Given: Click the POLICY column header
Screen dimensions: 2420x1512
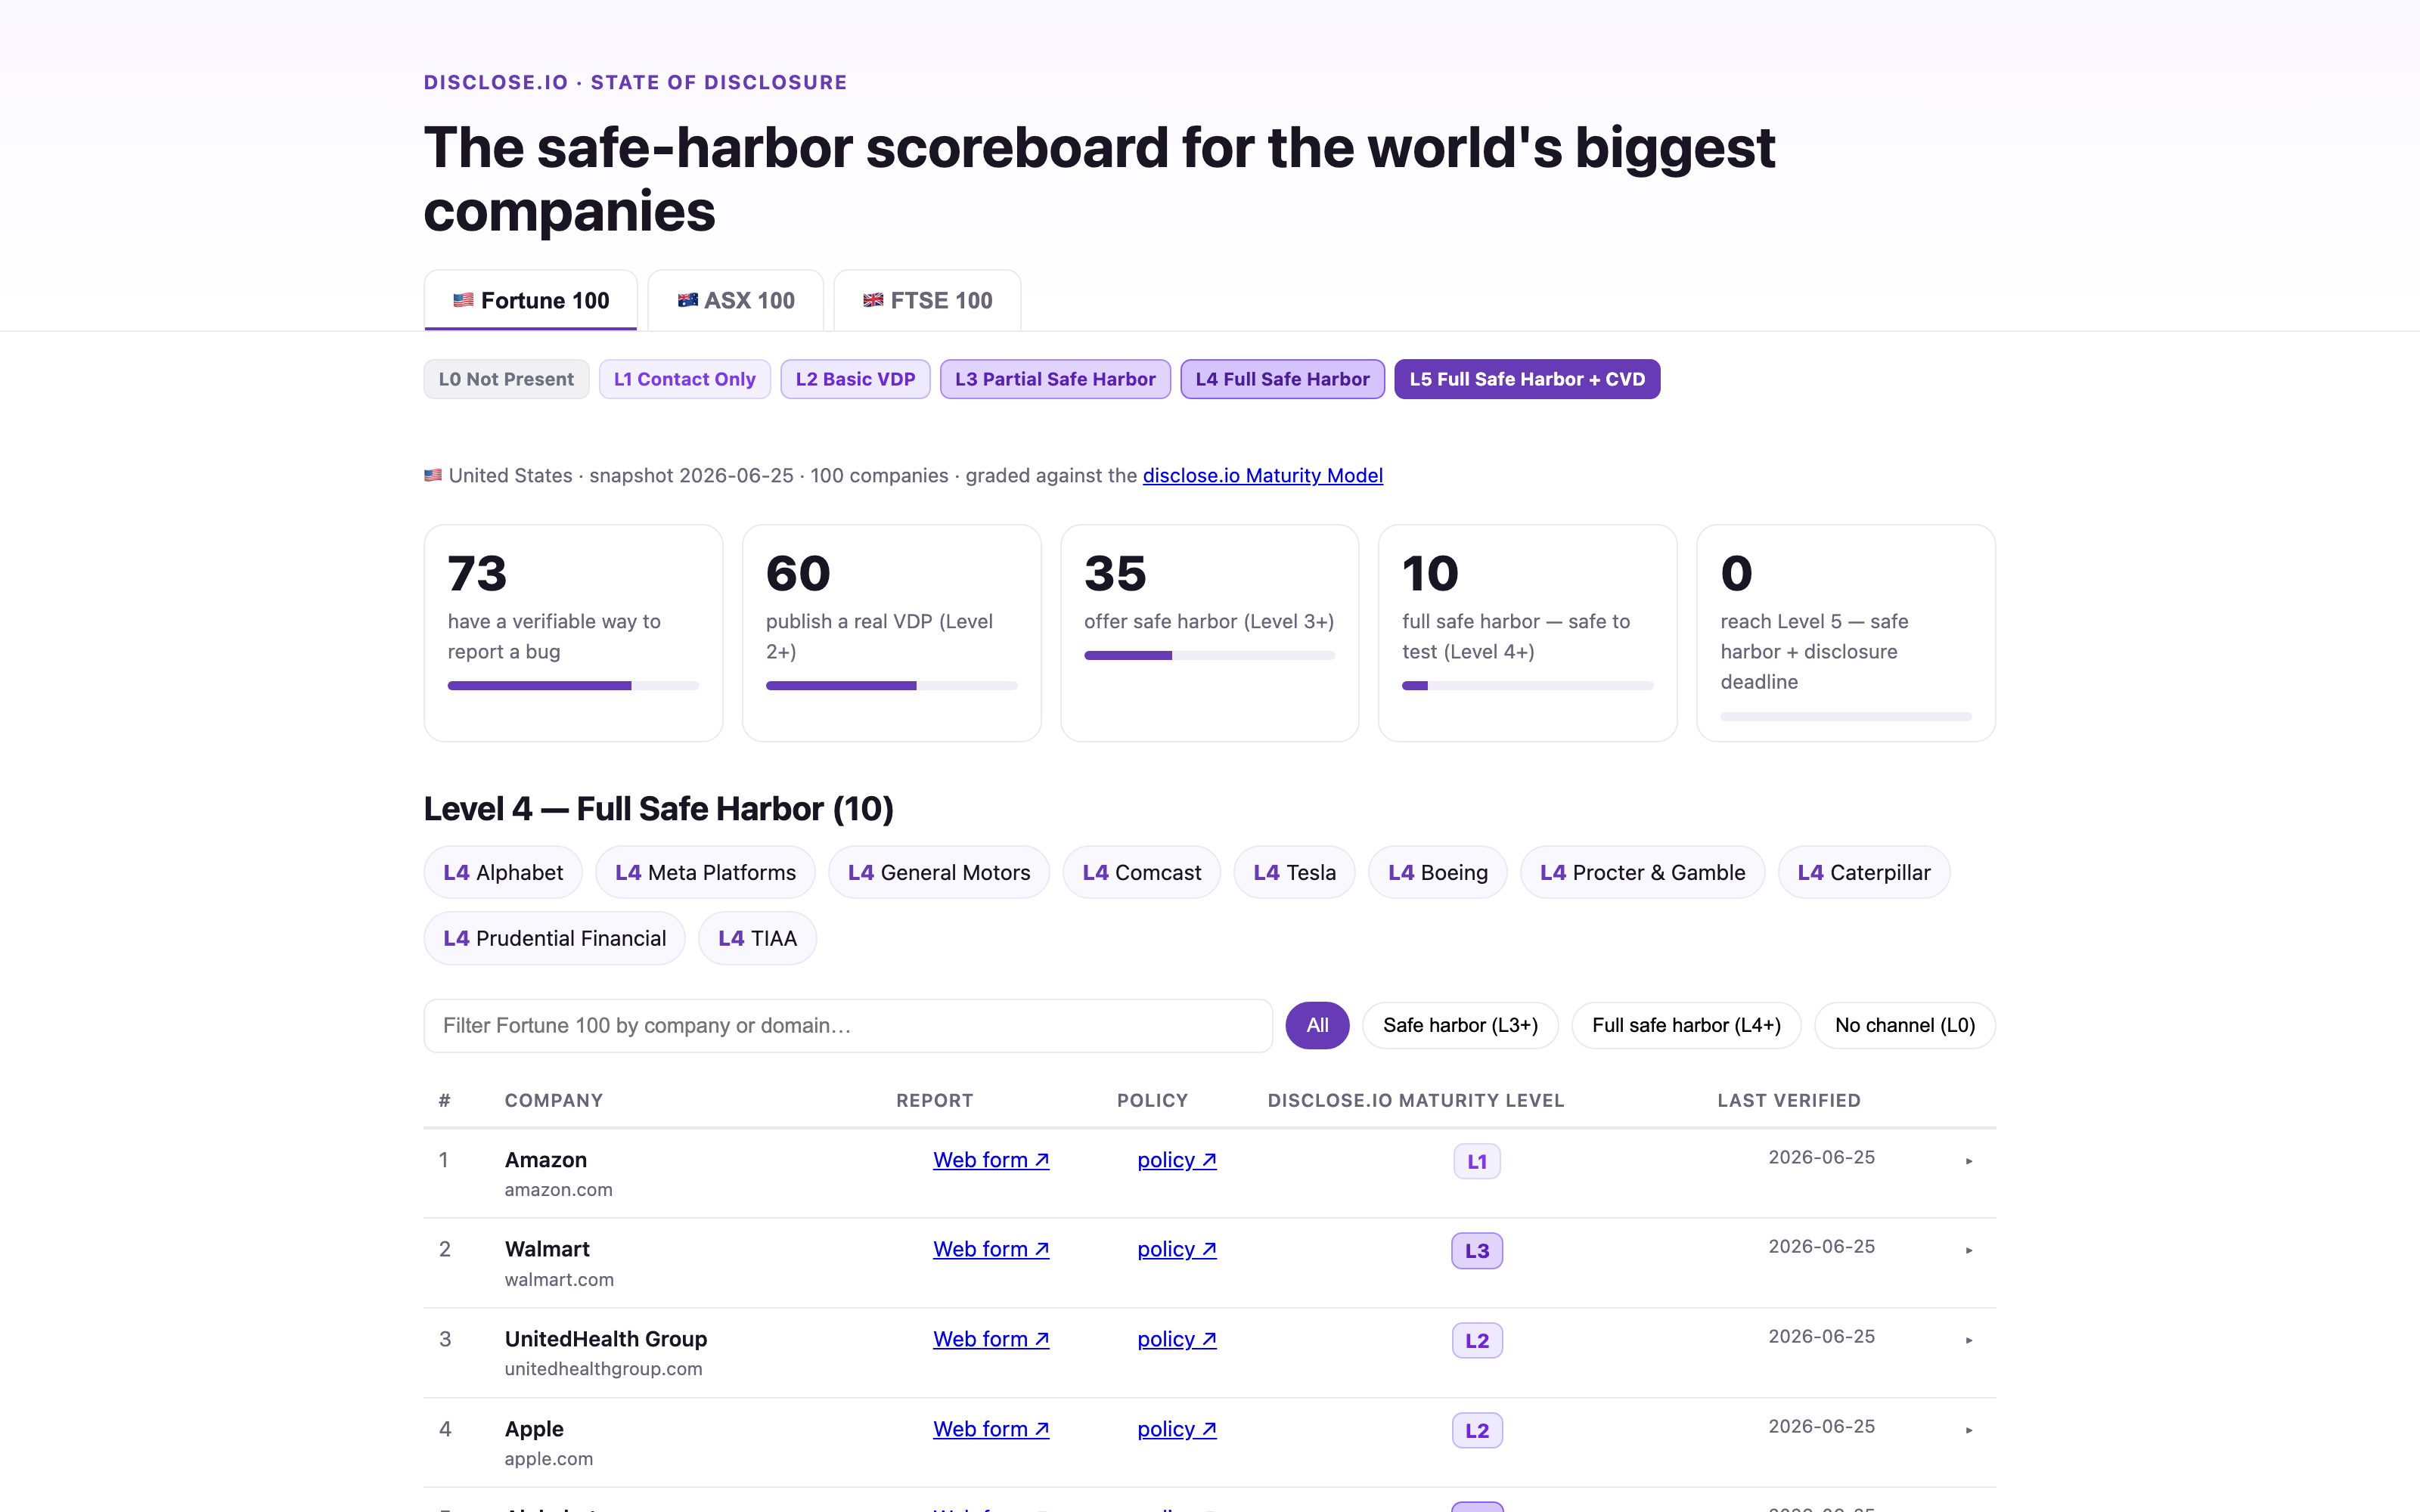Looking at the screenshot, I should (x=1152, y=1100).
